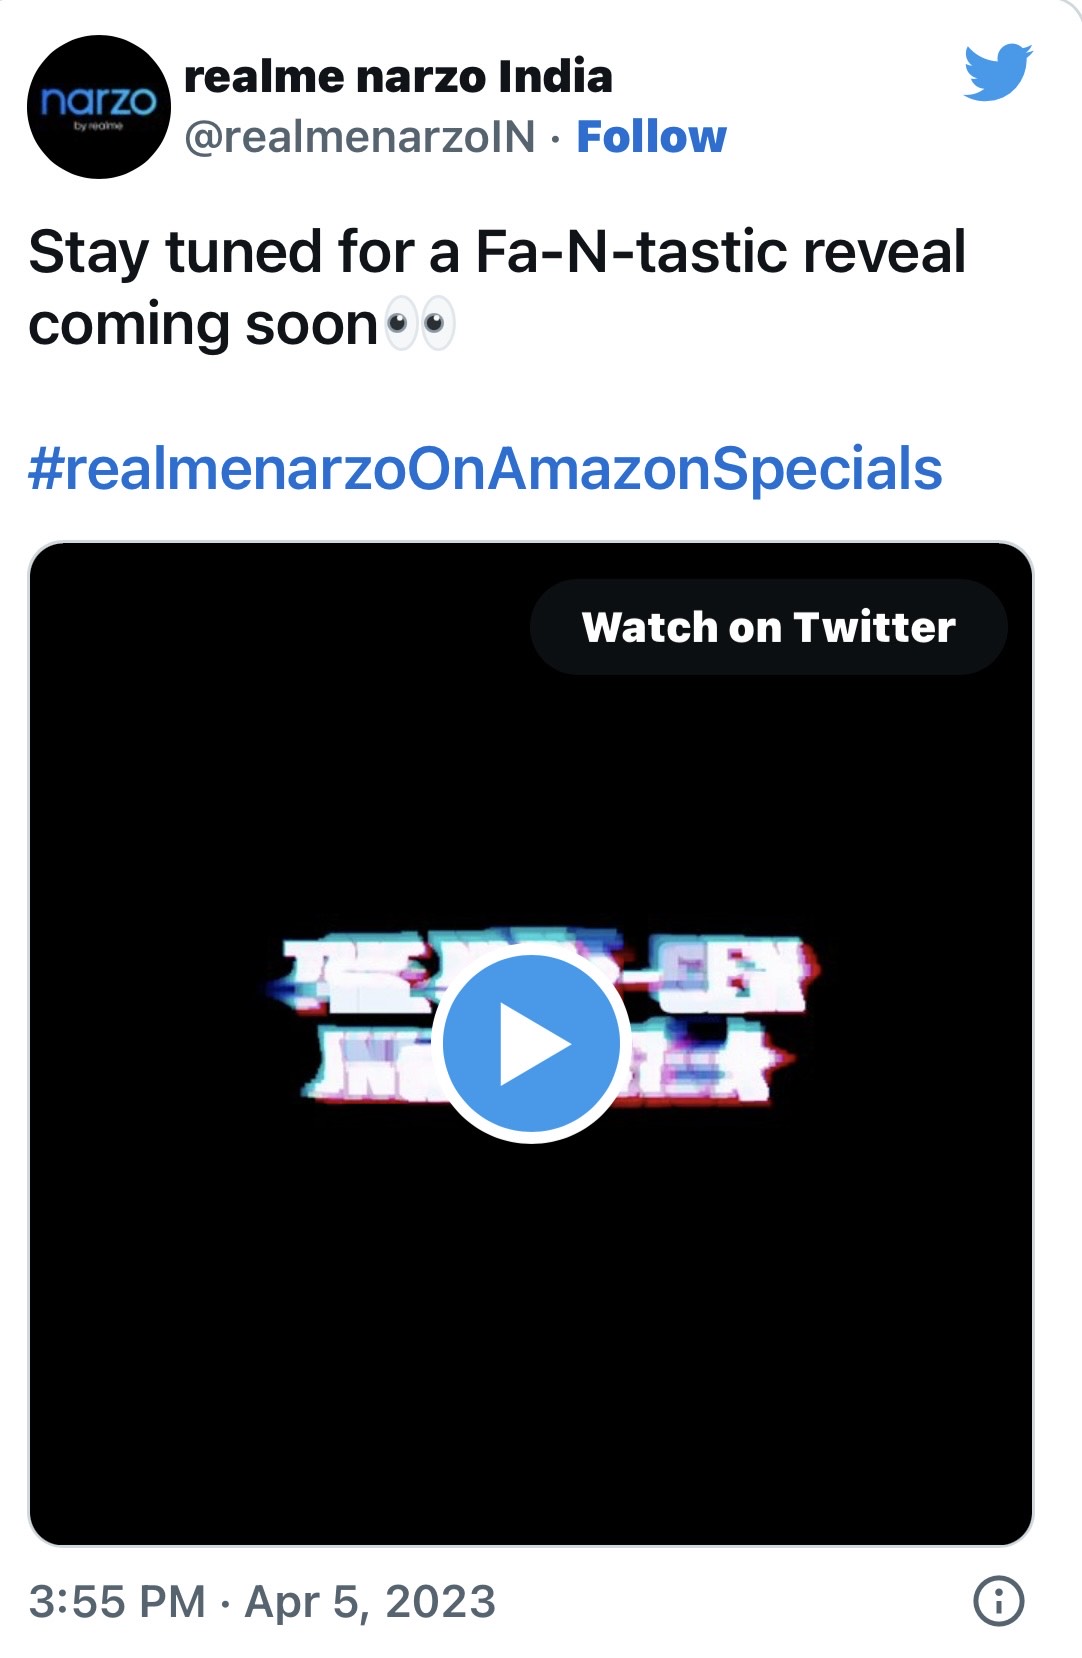
Task: Click the Apr 5, 2023 date
Action: pos(370,1602)
